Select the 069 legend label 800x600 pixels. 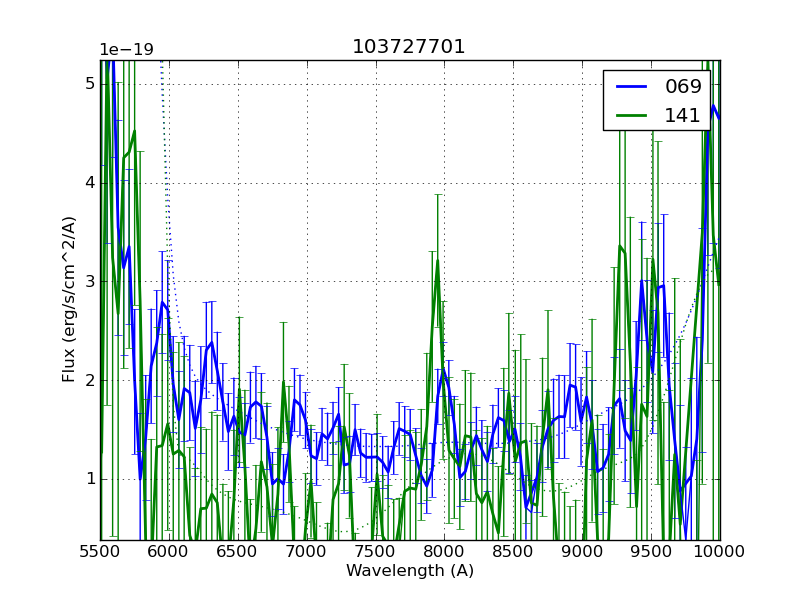click(x=683, y=87)
